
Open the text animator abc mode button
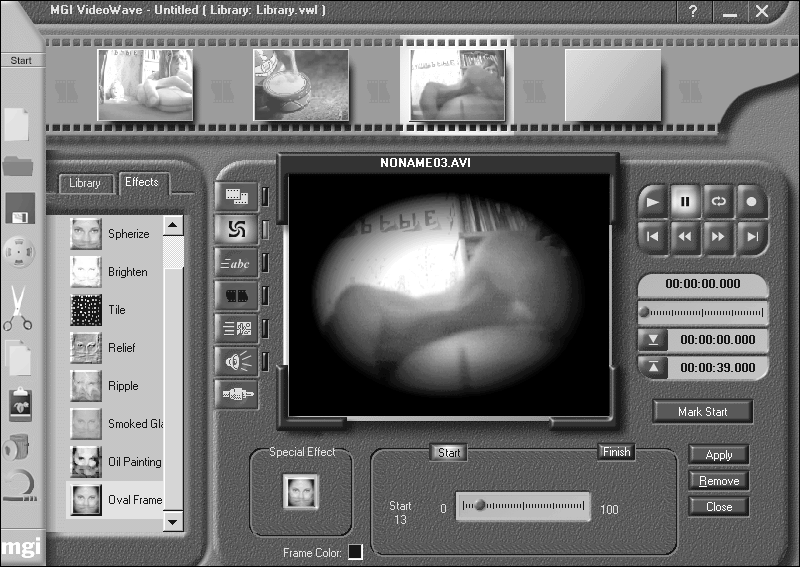click(x=236, y=263)
